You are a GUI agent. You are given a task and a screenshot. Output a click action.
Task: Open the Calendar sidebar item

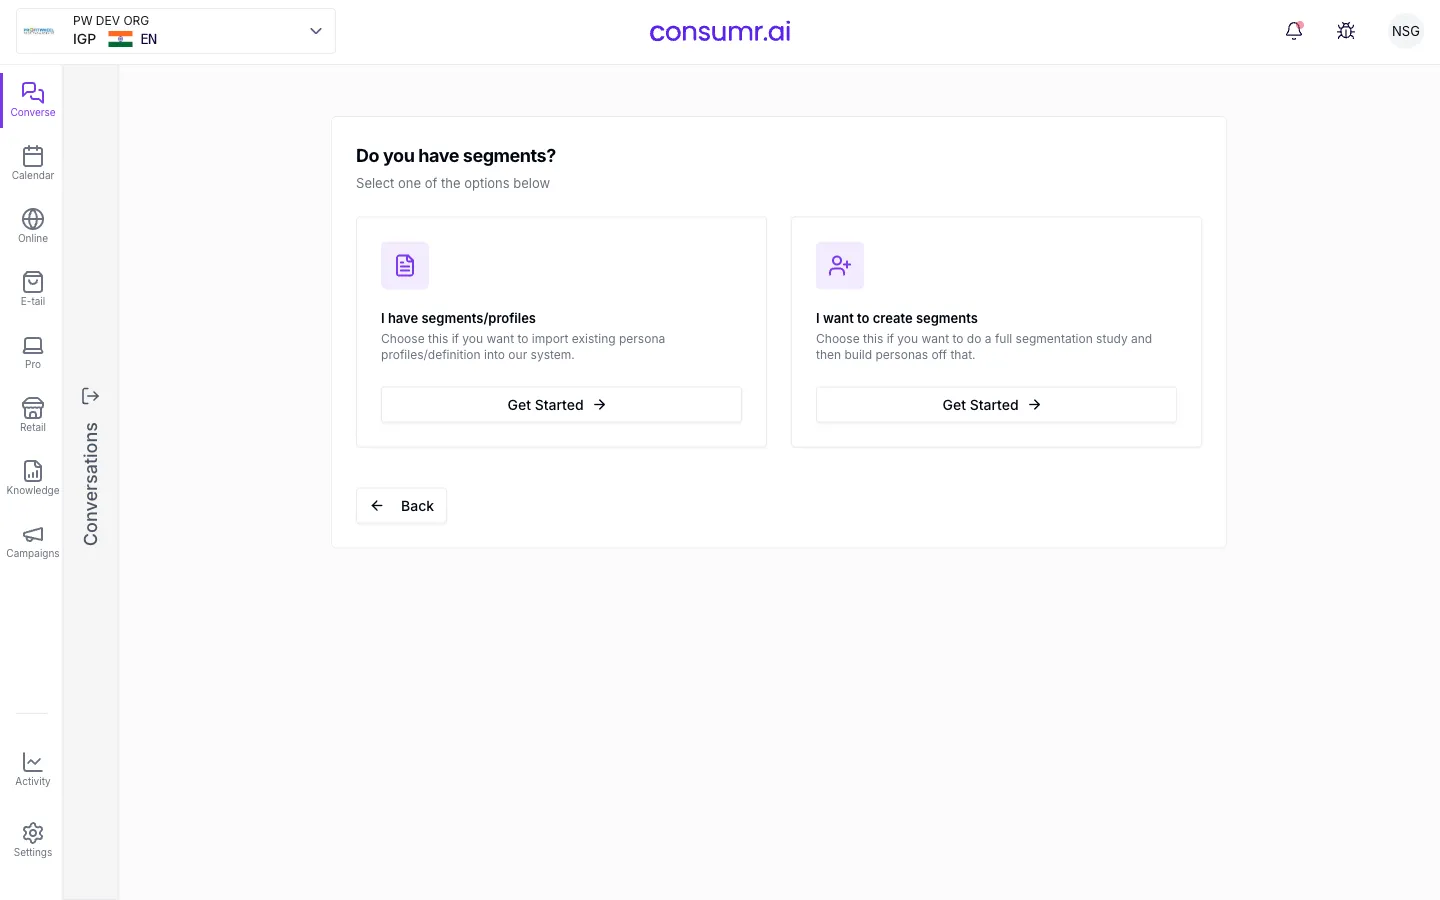[32, 163]
